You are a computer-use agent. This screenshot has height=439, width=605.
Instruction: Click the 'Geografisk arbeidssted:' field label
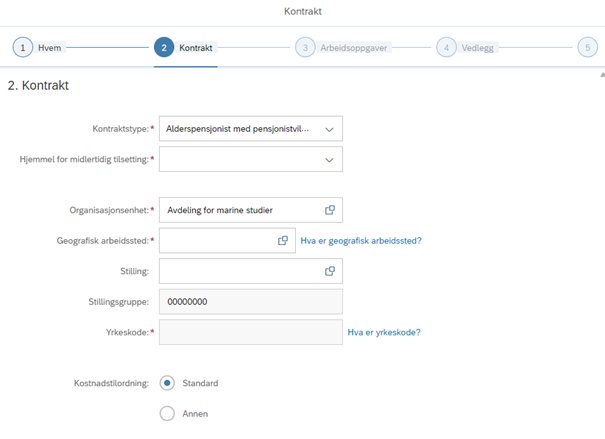tap(103, 241)
